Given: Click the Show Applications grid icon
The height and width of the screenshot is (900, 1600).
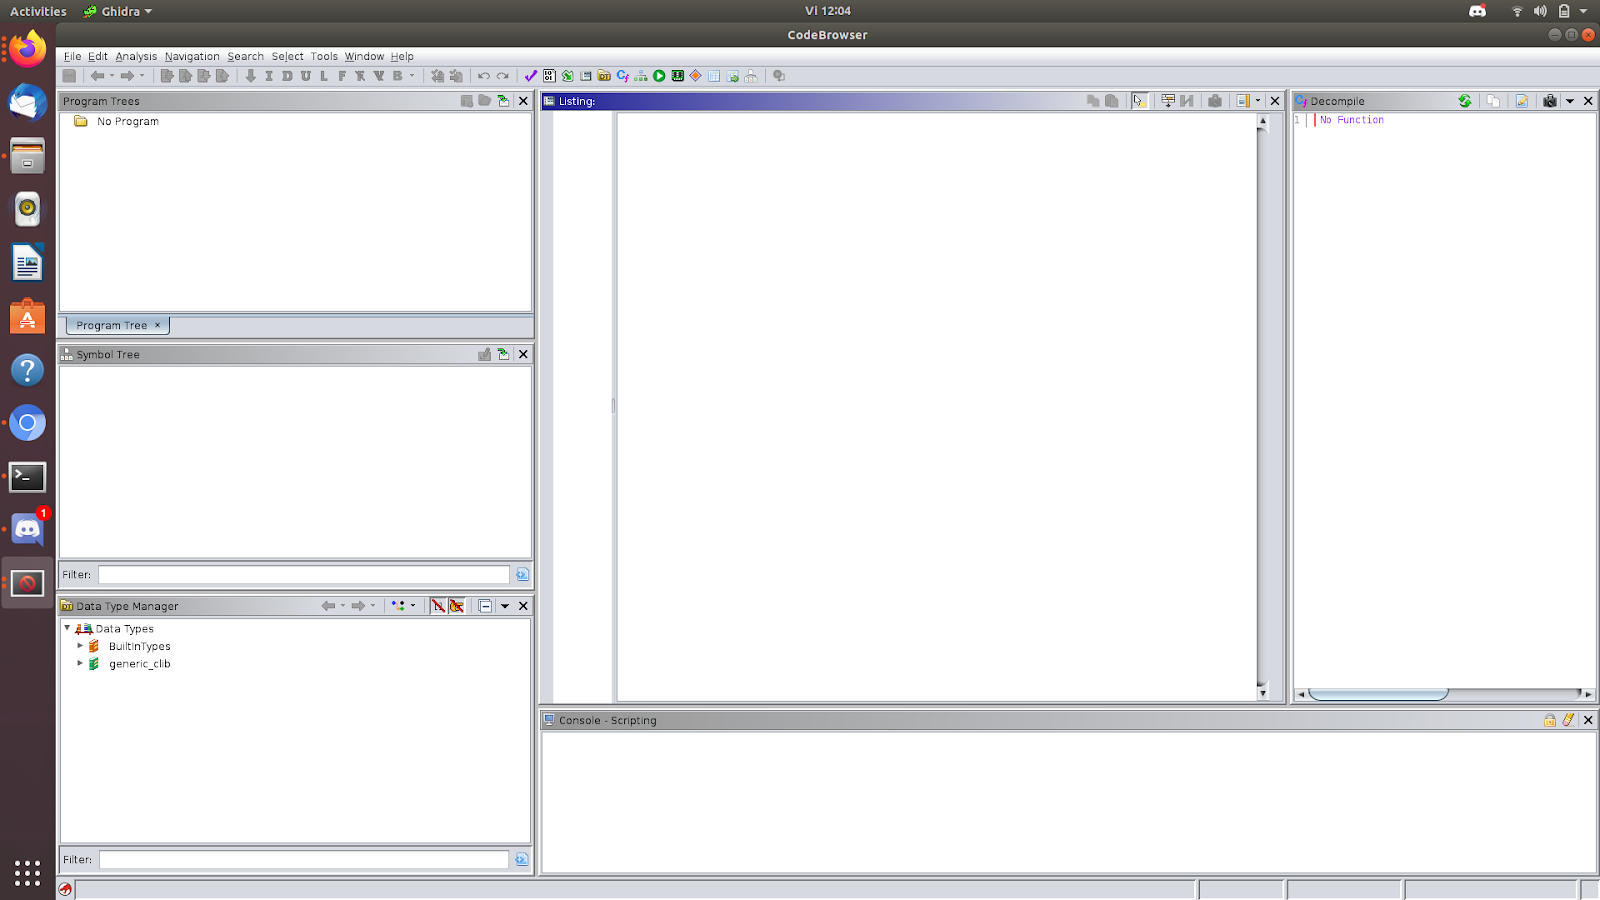Looking at the screenshot, I should pyautogui.click(x=28, y=873).
